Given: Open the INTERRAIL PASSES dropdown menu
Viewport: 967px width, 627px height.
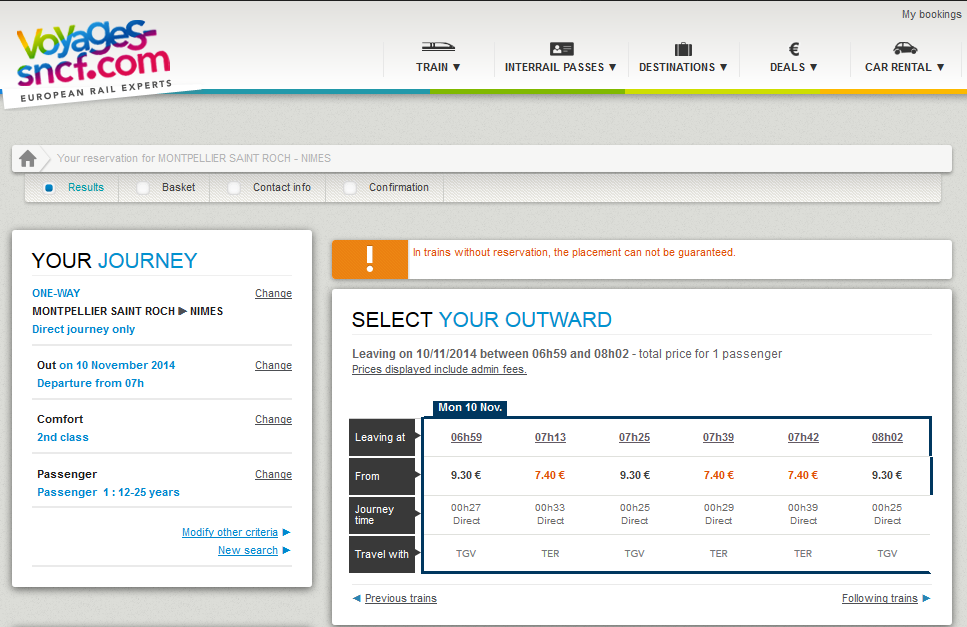Looking at the screenshot, I should (x=561, y=67).
